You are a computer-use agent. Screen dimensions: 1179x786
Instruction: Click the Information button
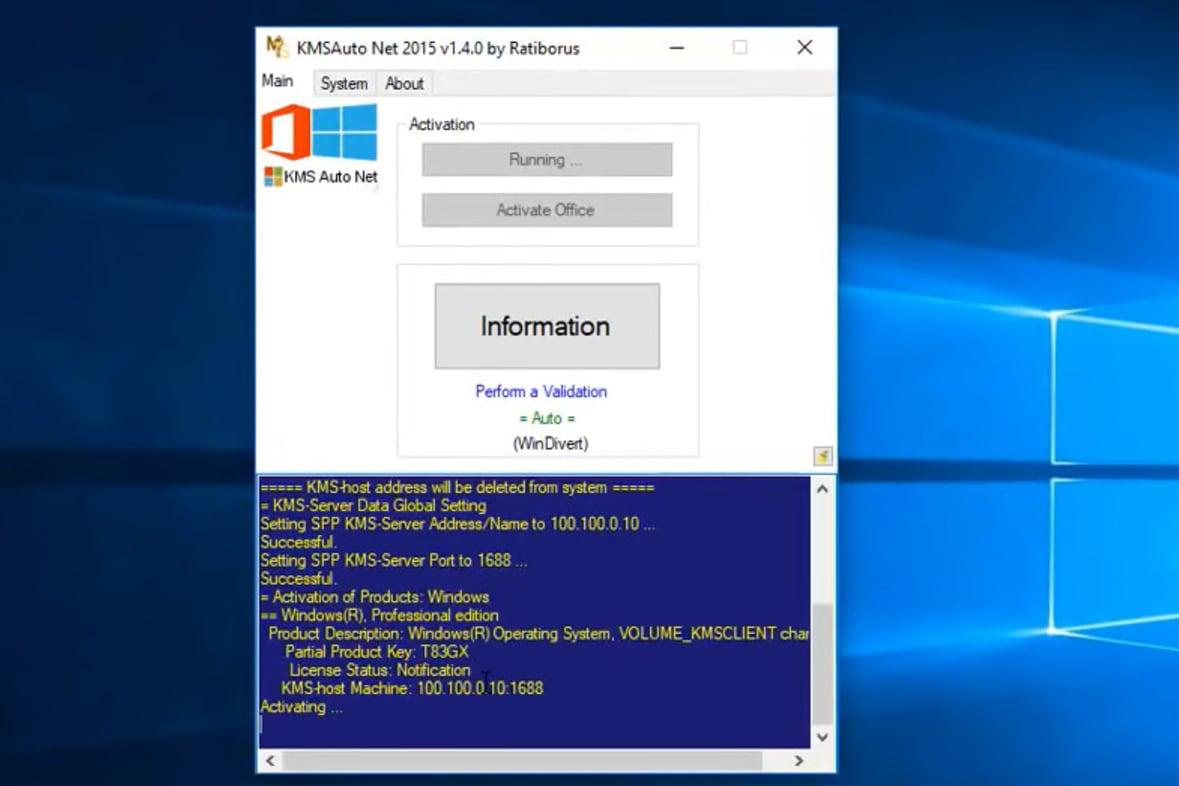click(546, 326)
